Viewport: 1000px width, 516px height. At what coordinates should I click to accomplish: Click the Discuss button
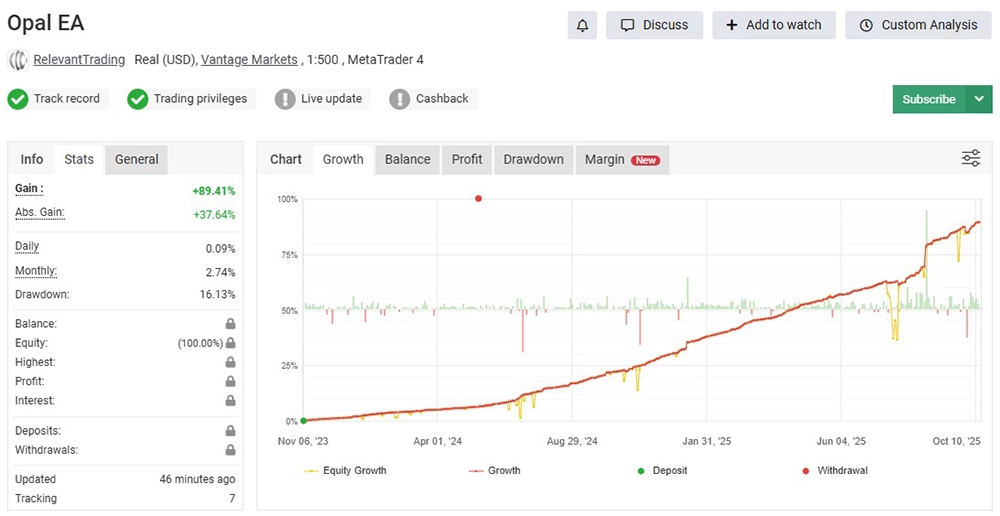click(654, 25)
